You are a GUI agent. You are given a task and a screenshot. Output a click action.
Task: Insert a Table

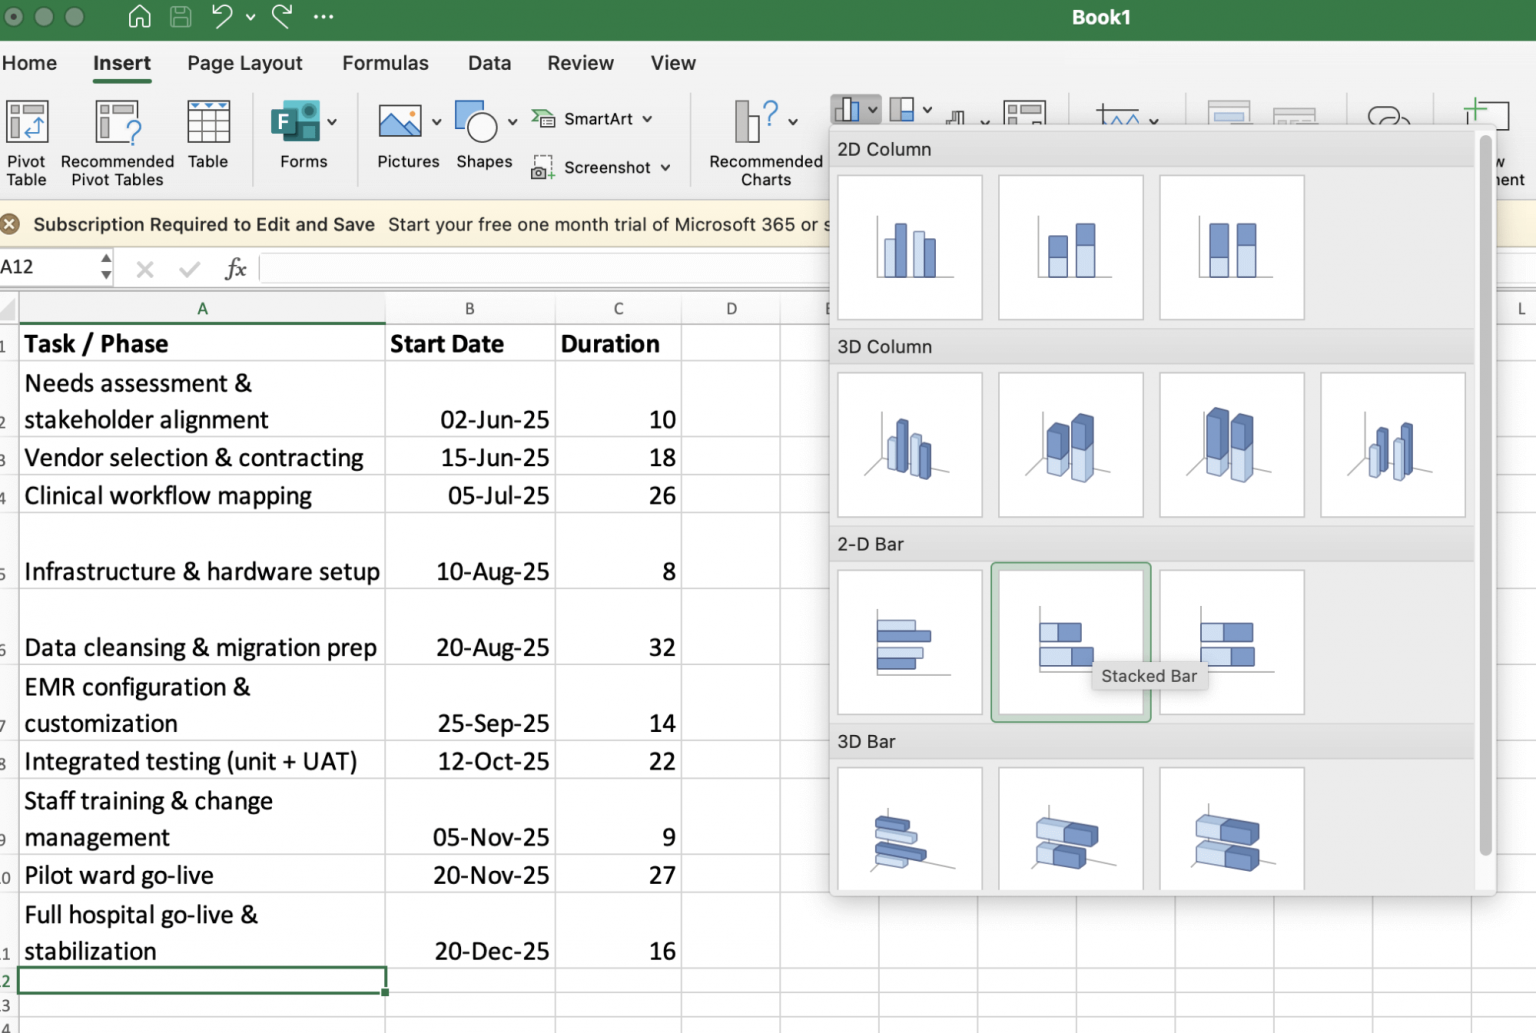[x=208, y=140]
